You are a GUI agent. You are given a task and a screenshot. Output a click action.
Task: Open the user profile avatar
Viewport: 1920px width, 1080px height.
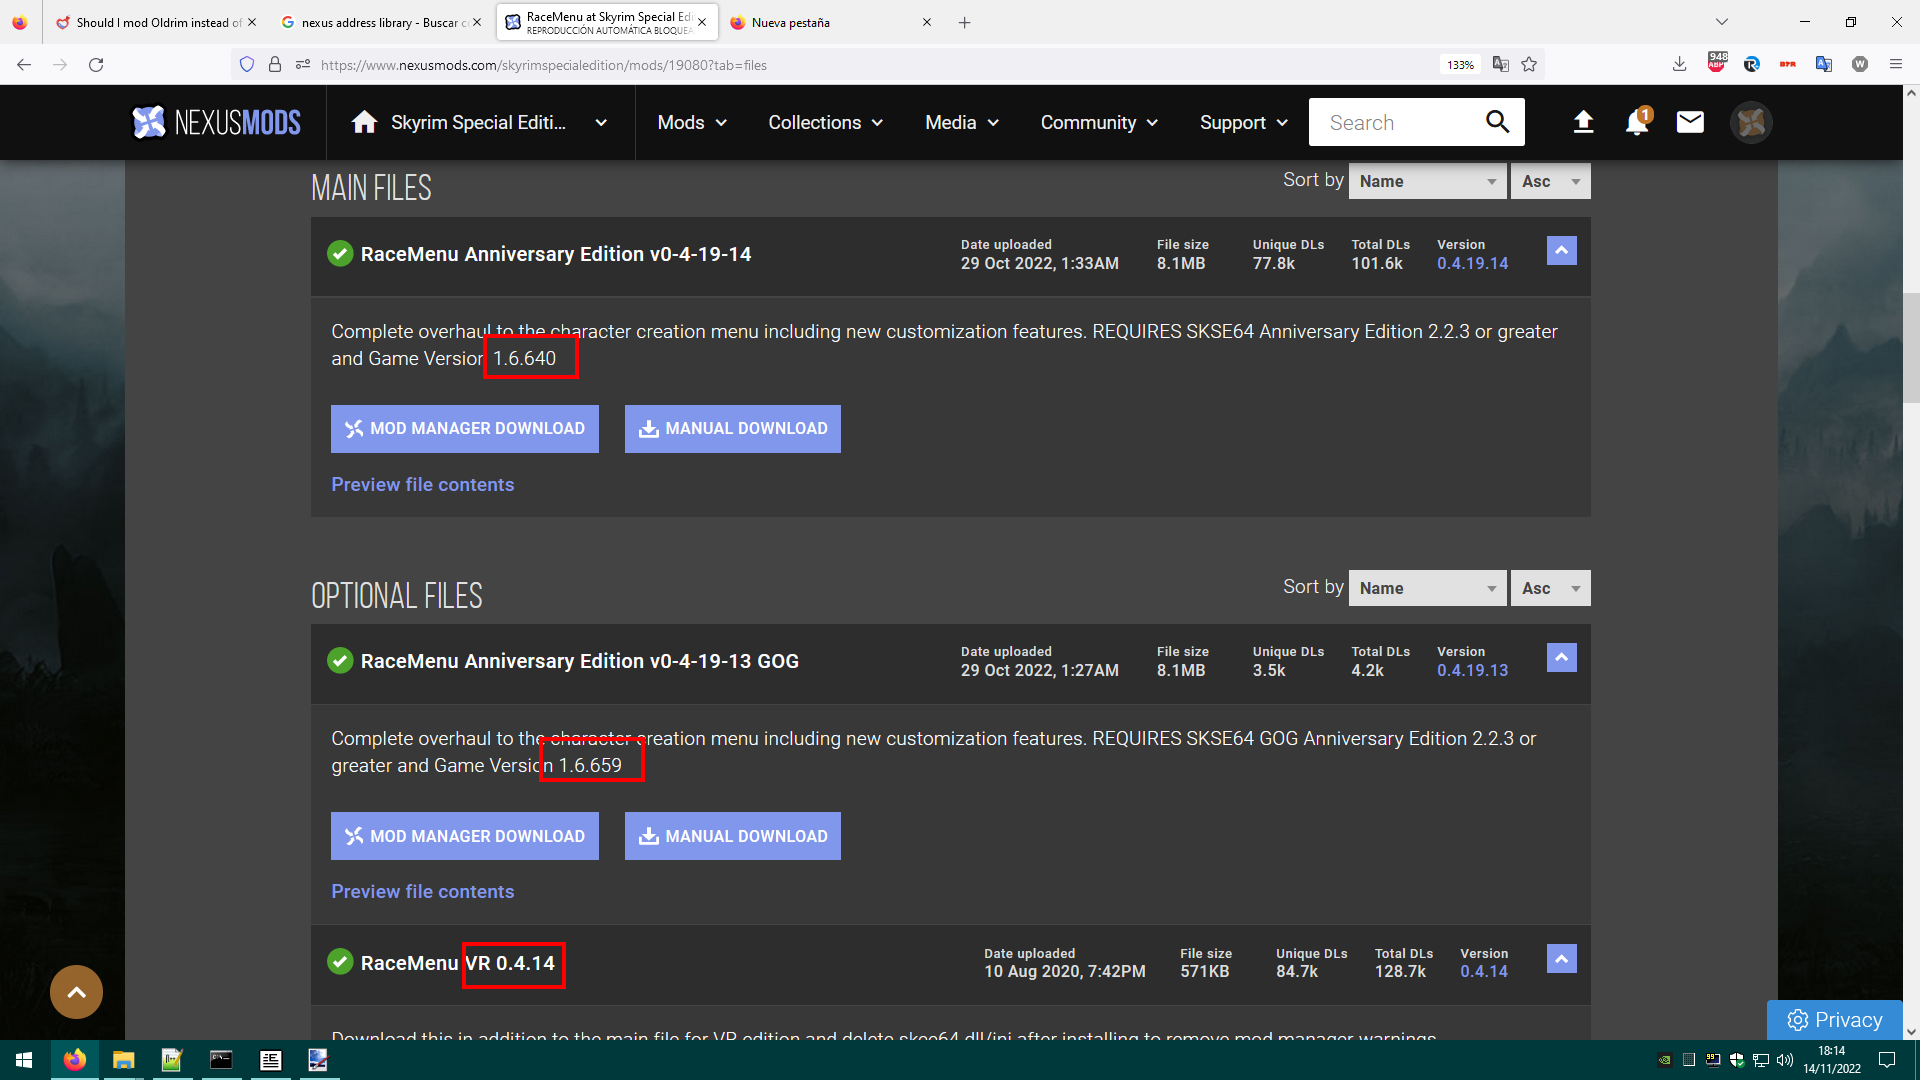coord(1751,122)
